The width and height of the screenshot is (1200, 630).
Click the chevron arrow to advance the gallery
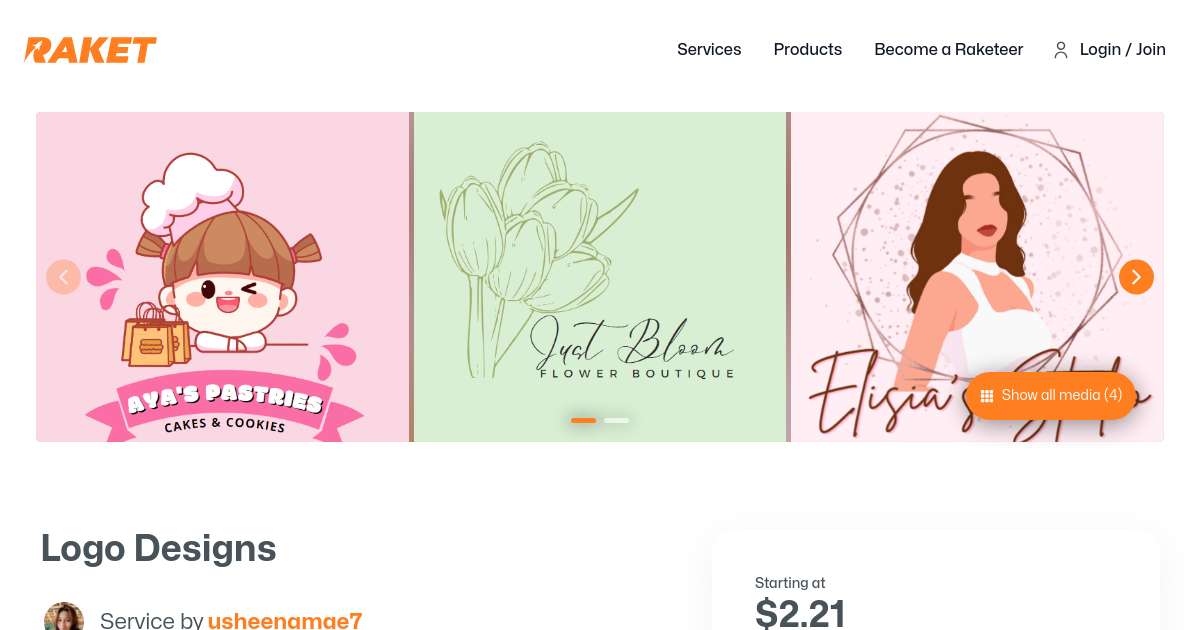[x=1136, y=277]
